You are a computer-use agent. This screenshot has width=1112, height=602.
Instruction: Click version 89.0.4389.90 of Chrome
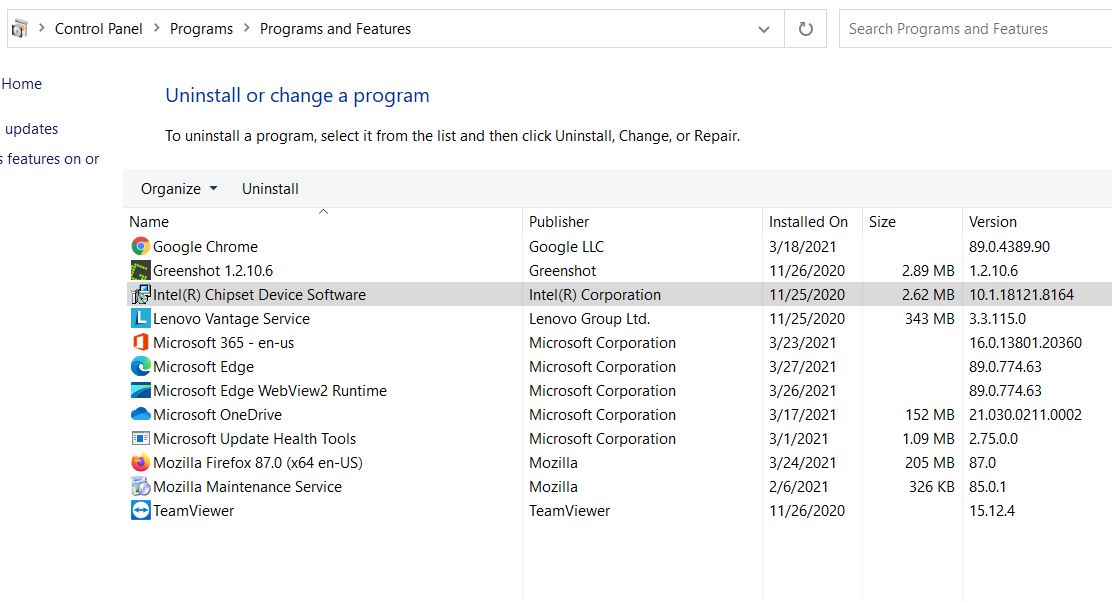tap(1009, 247)
